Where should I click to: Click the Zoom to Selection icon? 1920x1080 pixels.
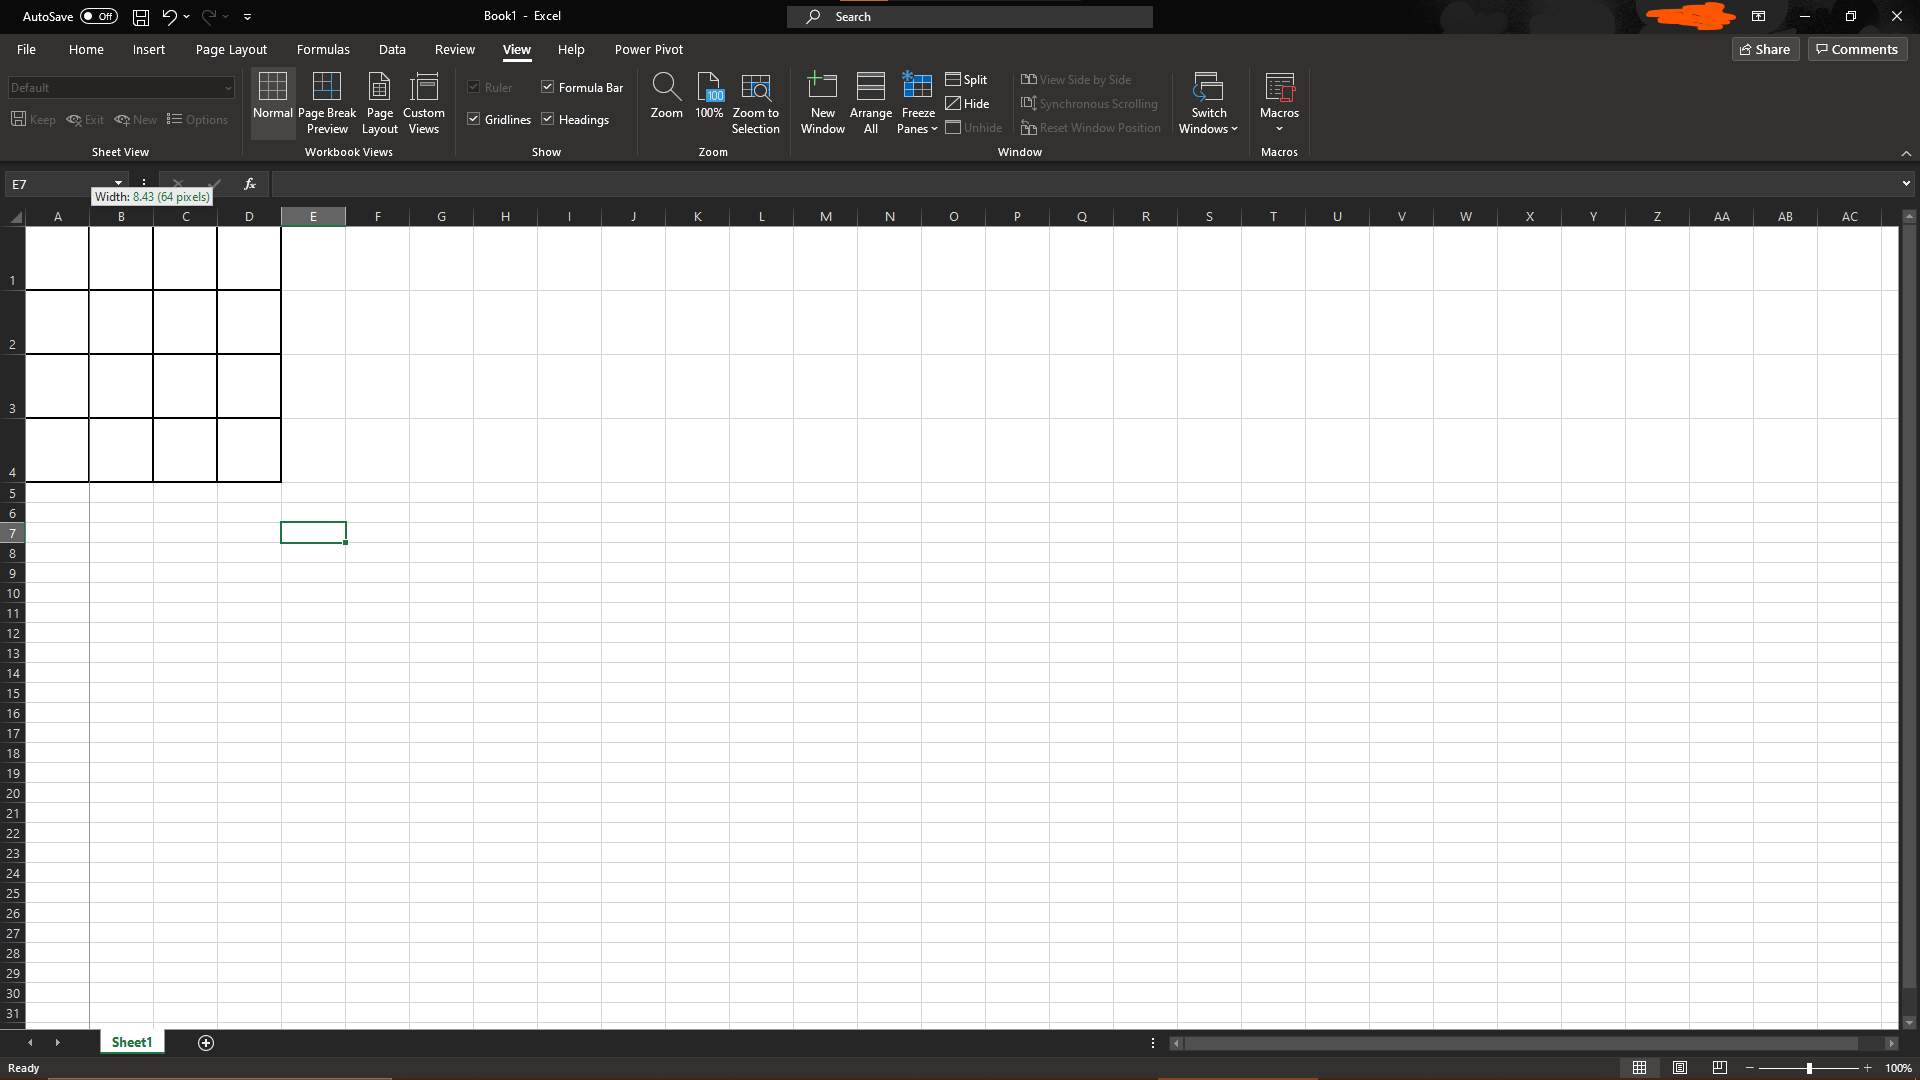pos(755,102)
